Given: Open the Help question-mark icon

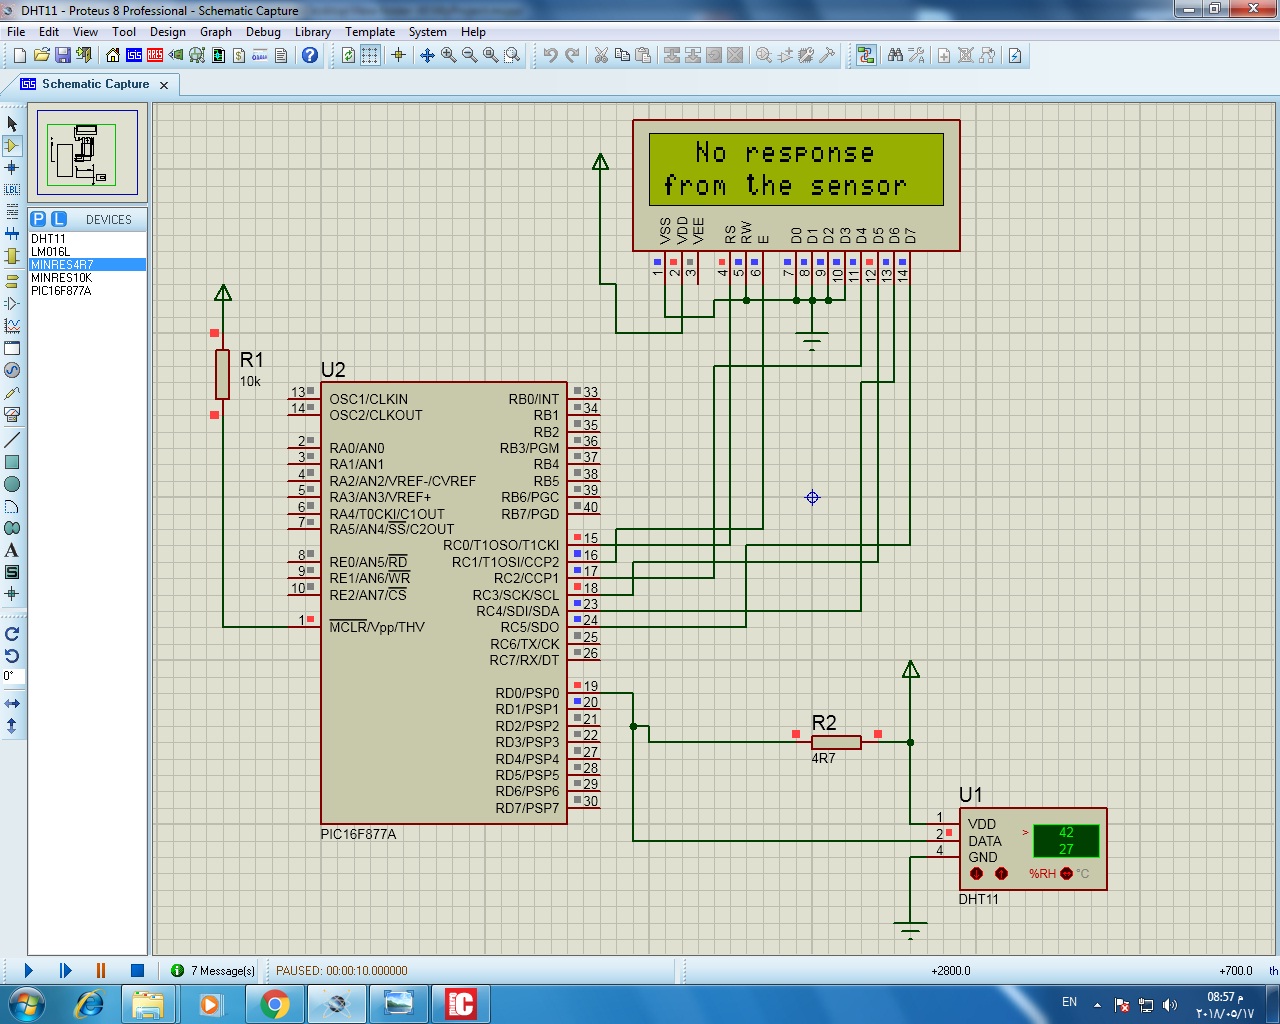Looking at the screenshot, I should point(310,55).
